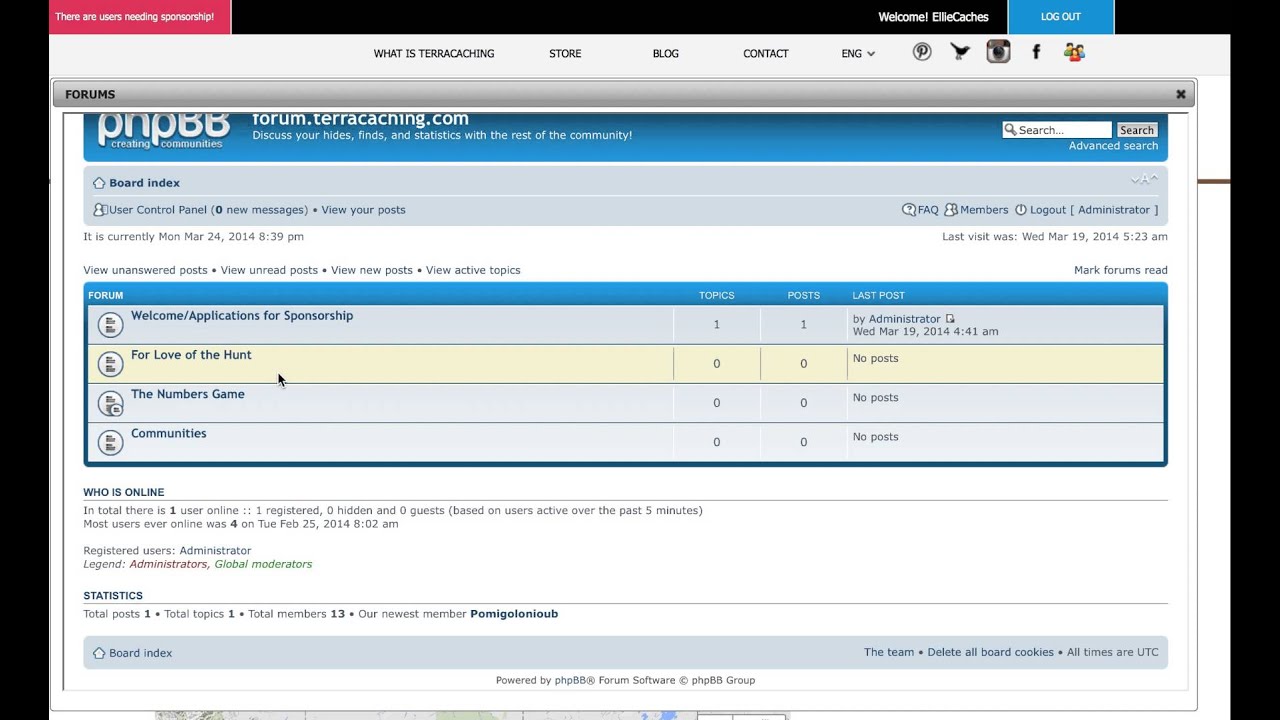Screen dimensions: 1280x720
Task: Open last post author Administrator link
Action: (x=905, y=319)
